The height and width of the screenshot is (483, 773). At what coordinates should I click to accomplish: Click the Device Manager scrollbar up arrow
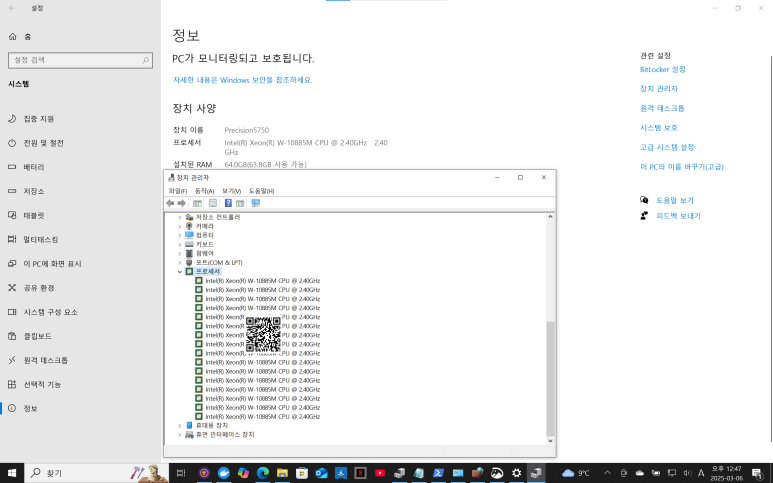click(x=550, y=217)
